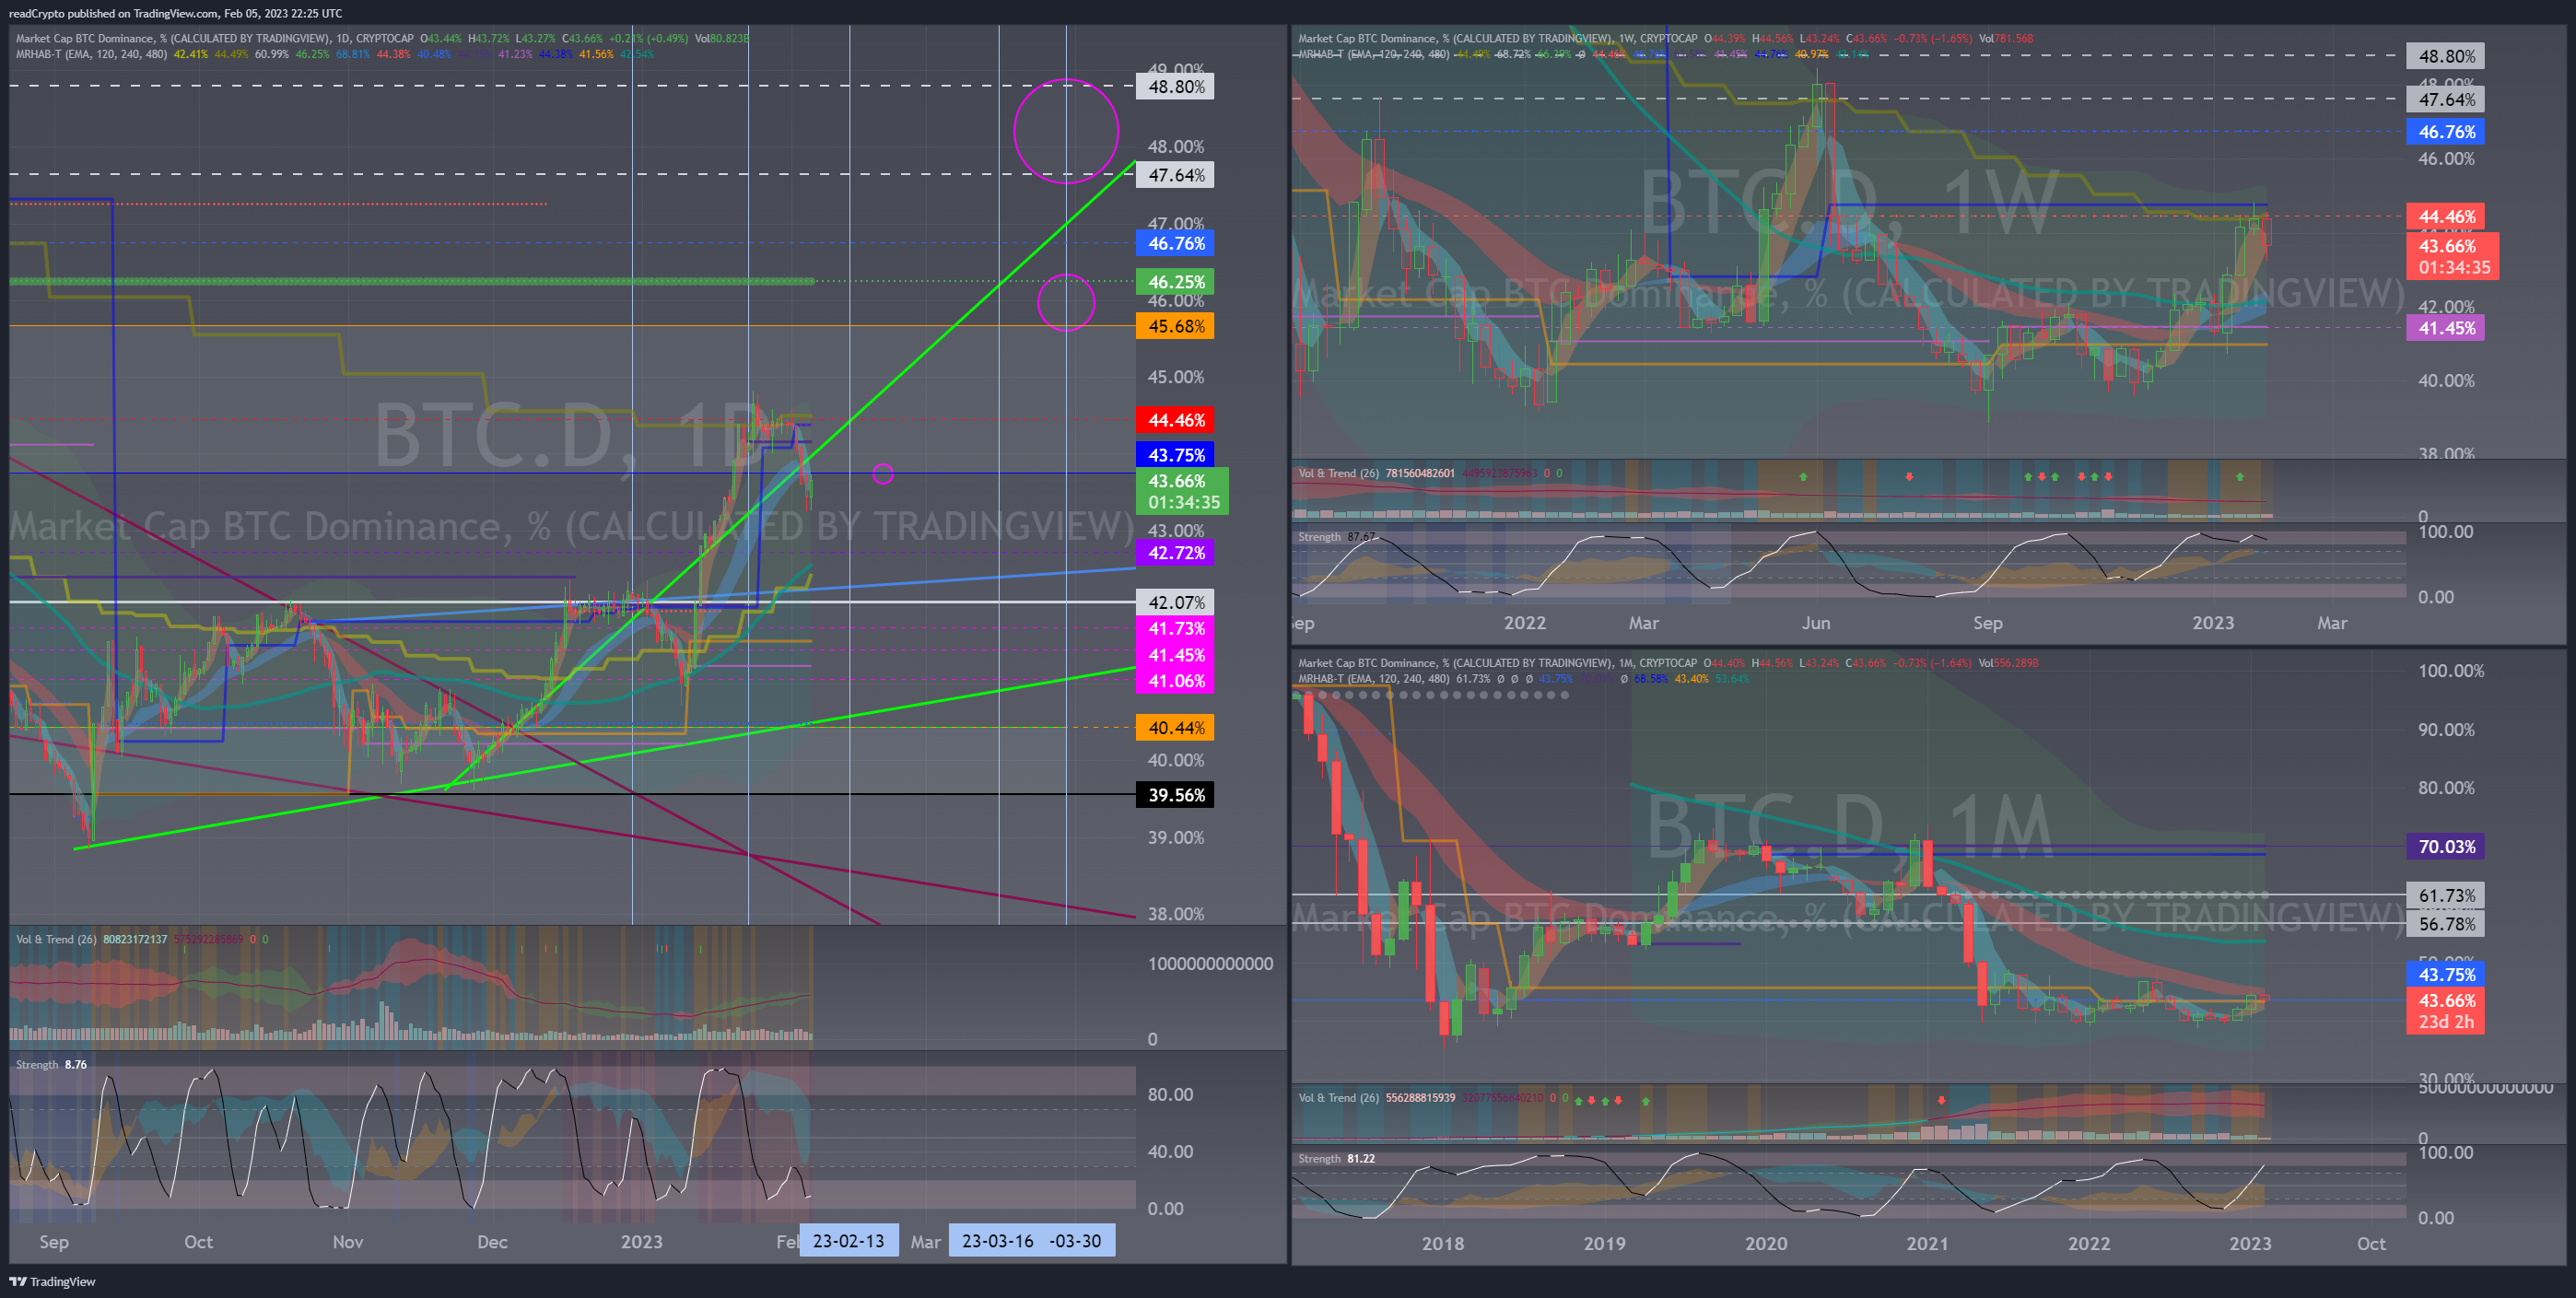Image resolution: width=2576 pixels, height=1298 pixels.
Task: Select the small magenta circle near 43.75% line
Action: (883, 474)
